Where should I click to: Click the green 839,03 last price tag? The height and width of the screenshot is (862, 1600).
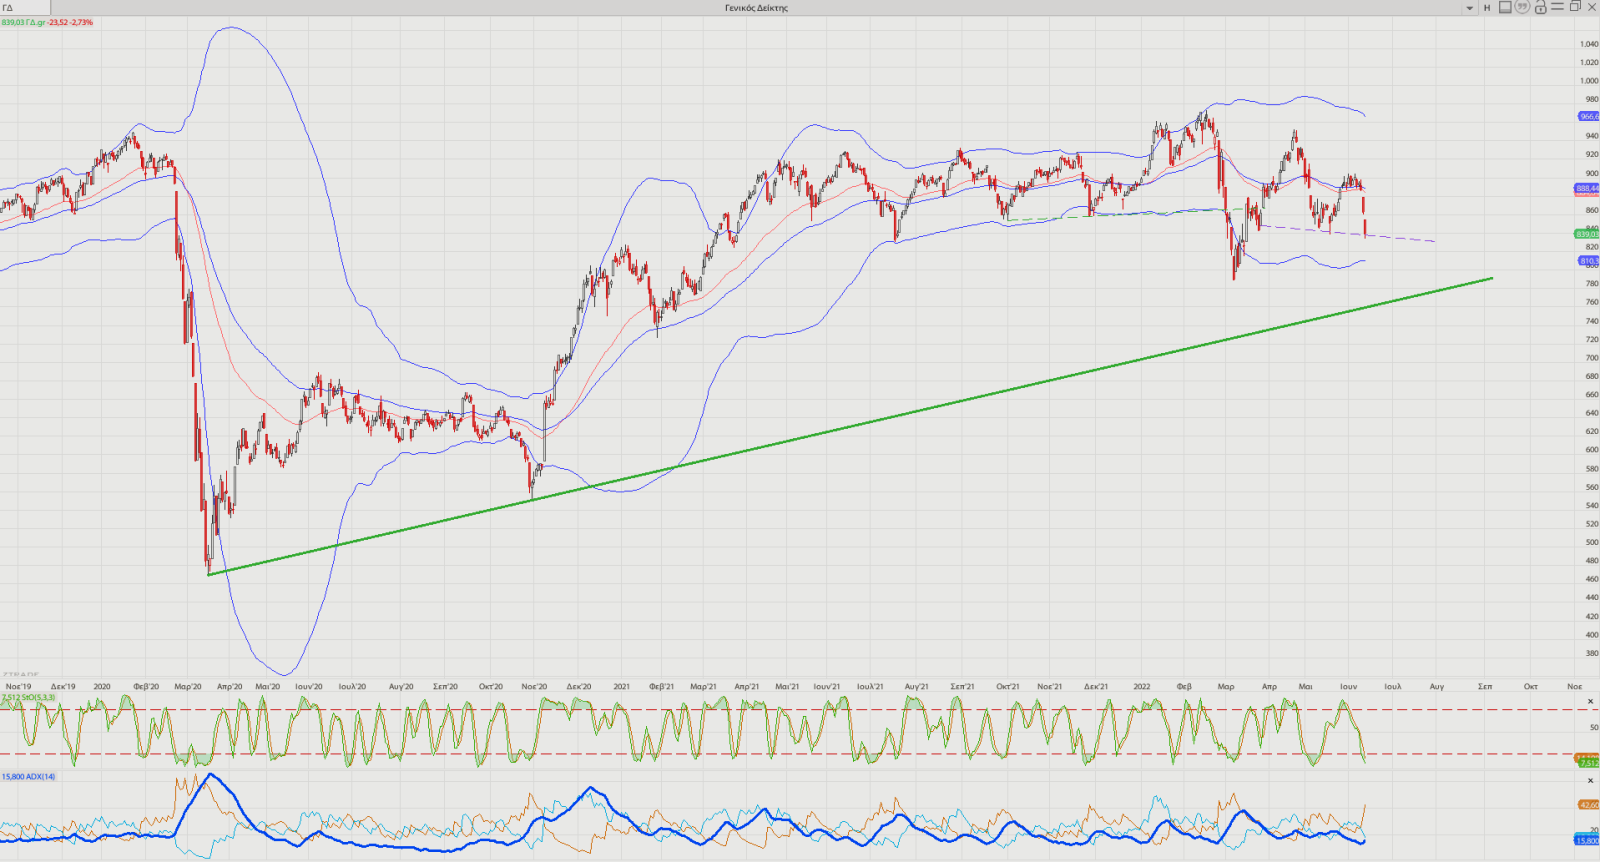(1586, 234)
